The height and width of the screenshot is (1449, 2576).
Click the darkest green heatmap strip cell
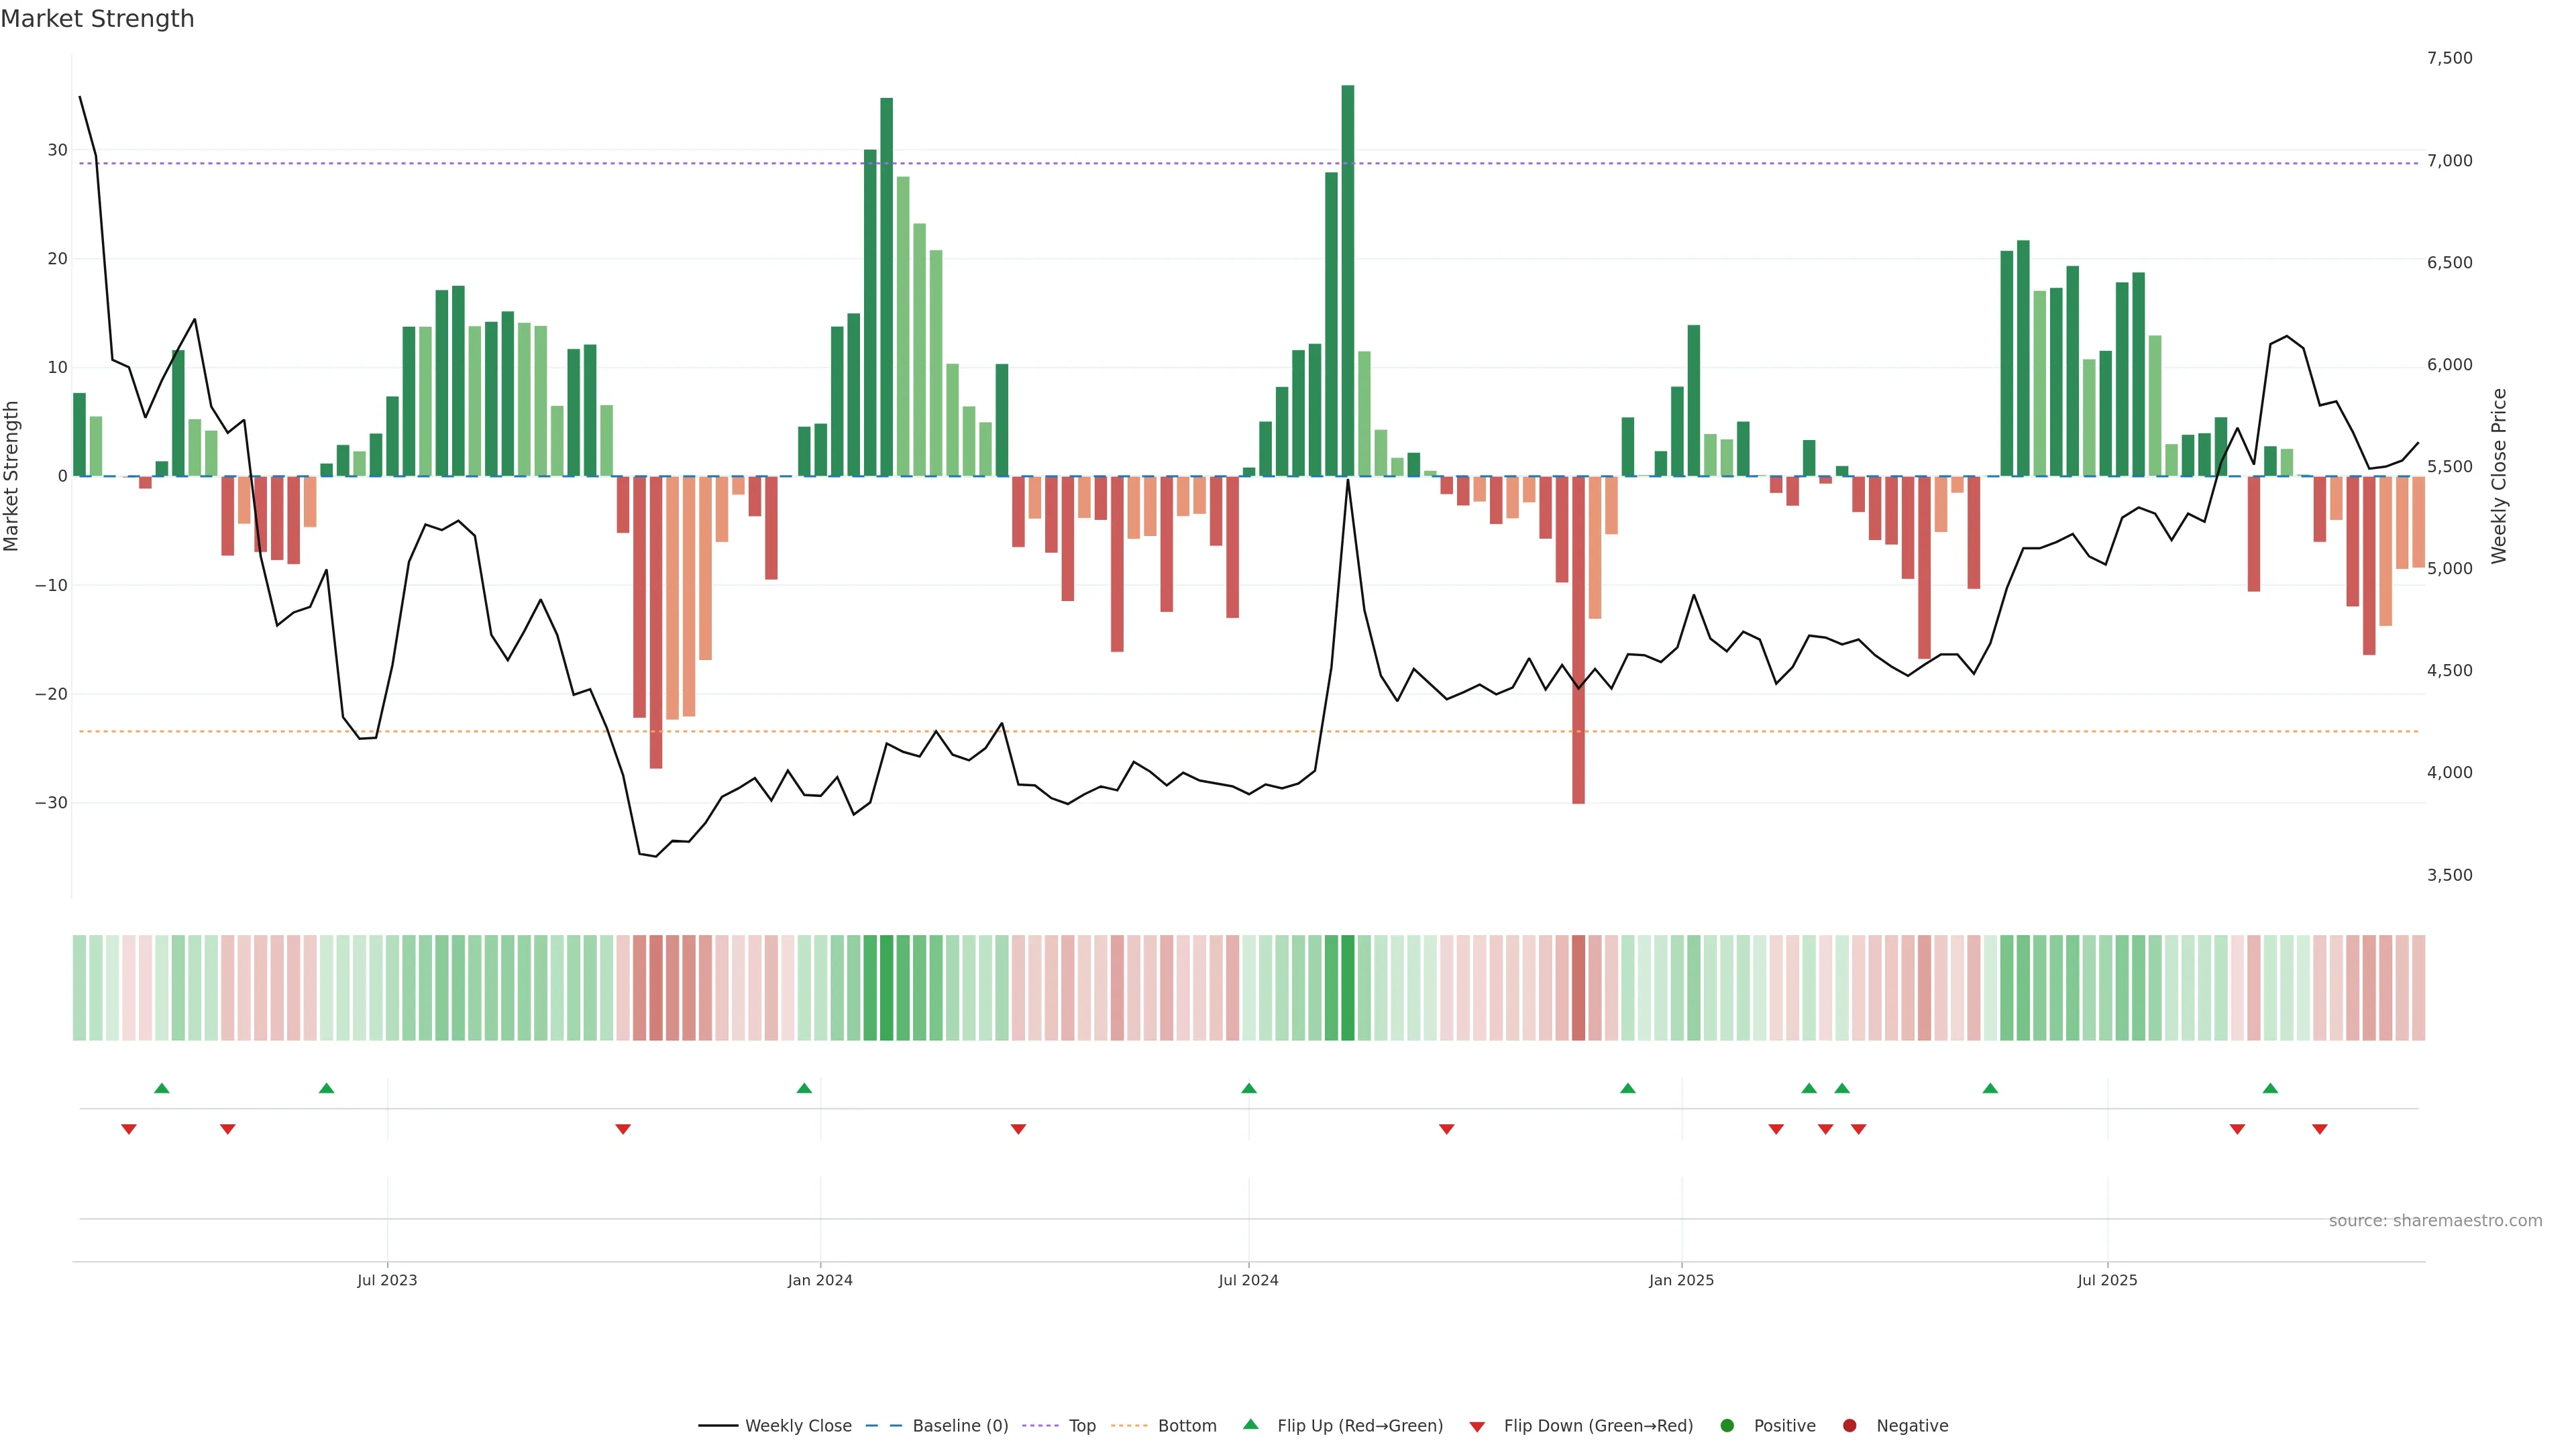1347,988
